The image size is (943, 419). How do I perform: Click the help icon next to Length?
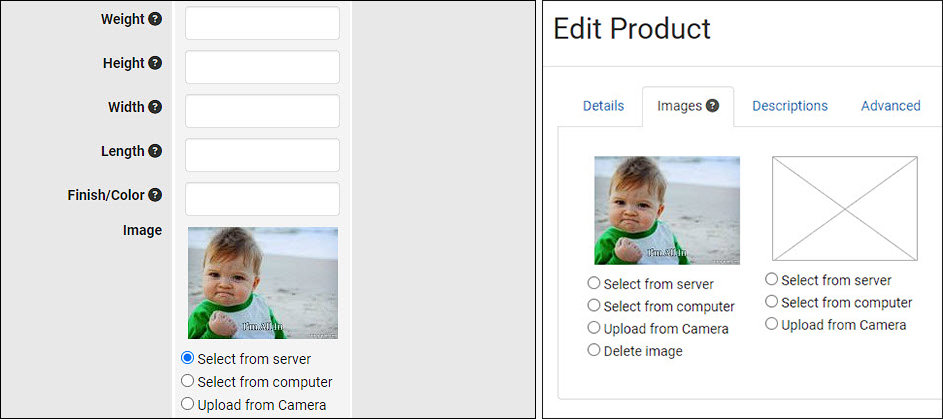click(x=155, y=151)
